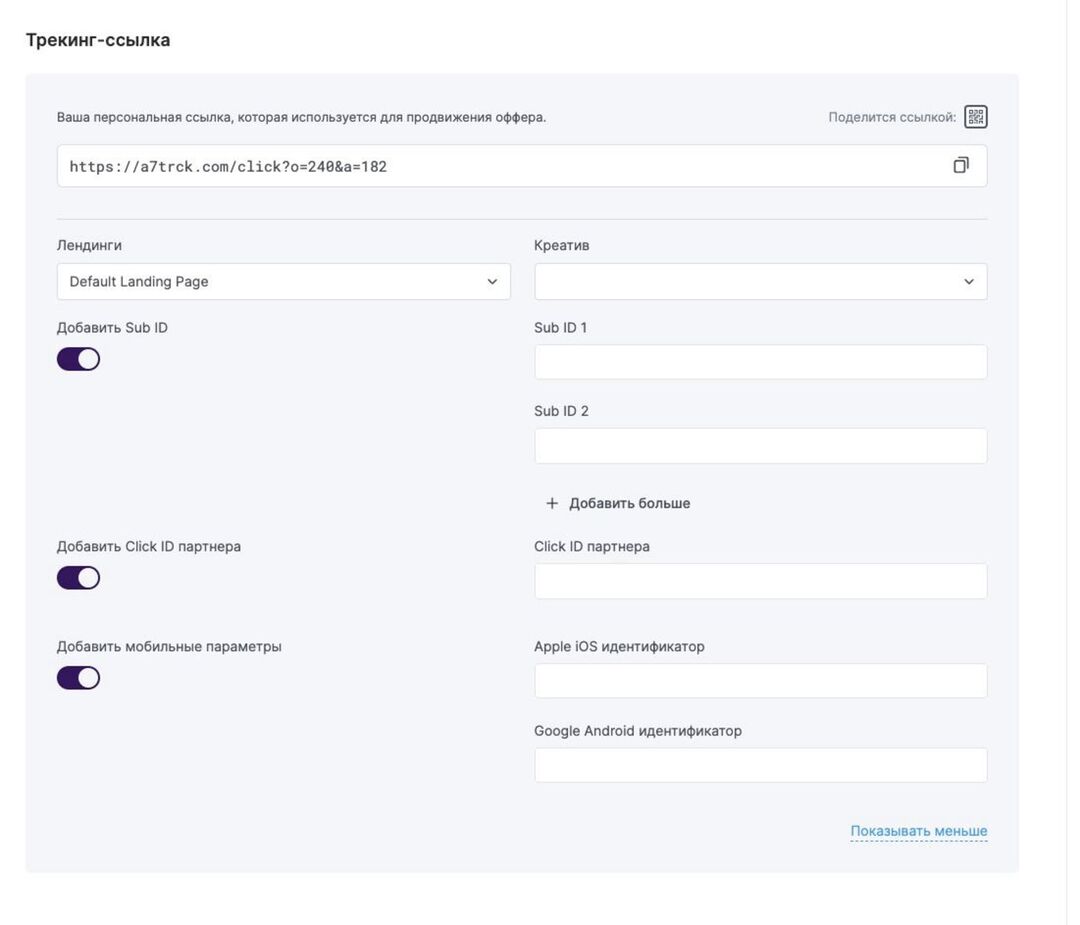Screen dimensions: 1080x925
Task: Turn off Добавить Click ID партнера switch
Action: [x=79, y=577]
